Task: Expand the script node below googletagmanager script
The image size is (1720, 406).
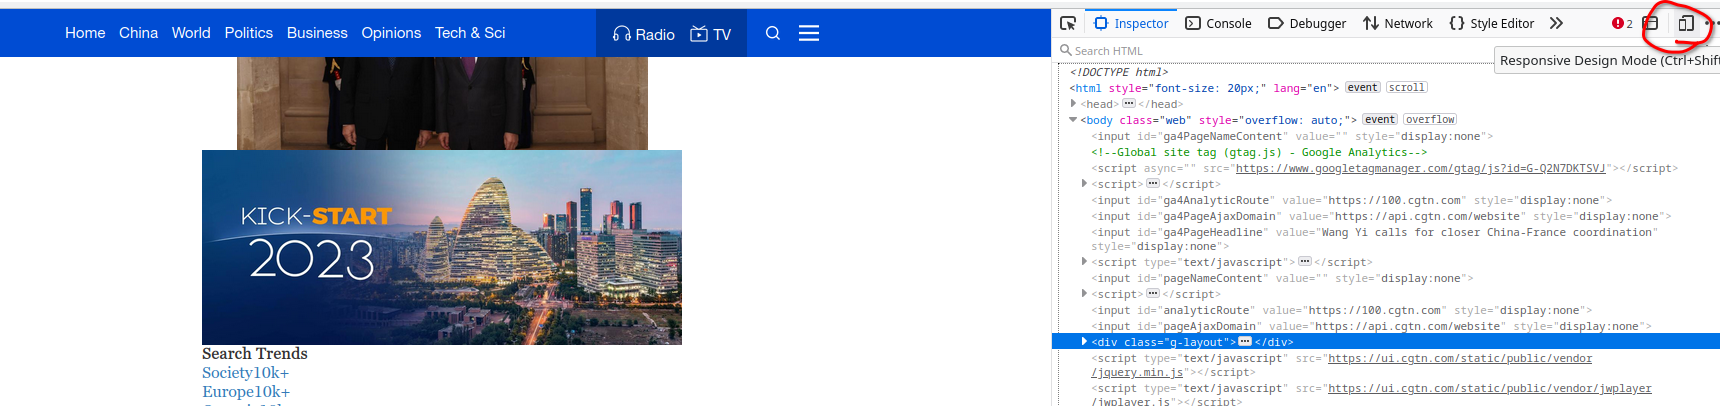Action: pyautogui.click(x=1085, y=183)
